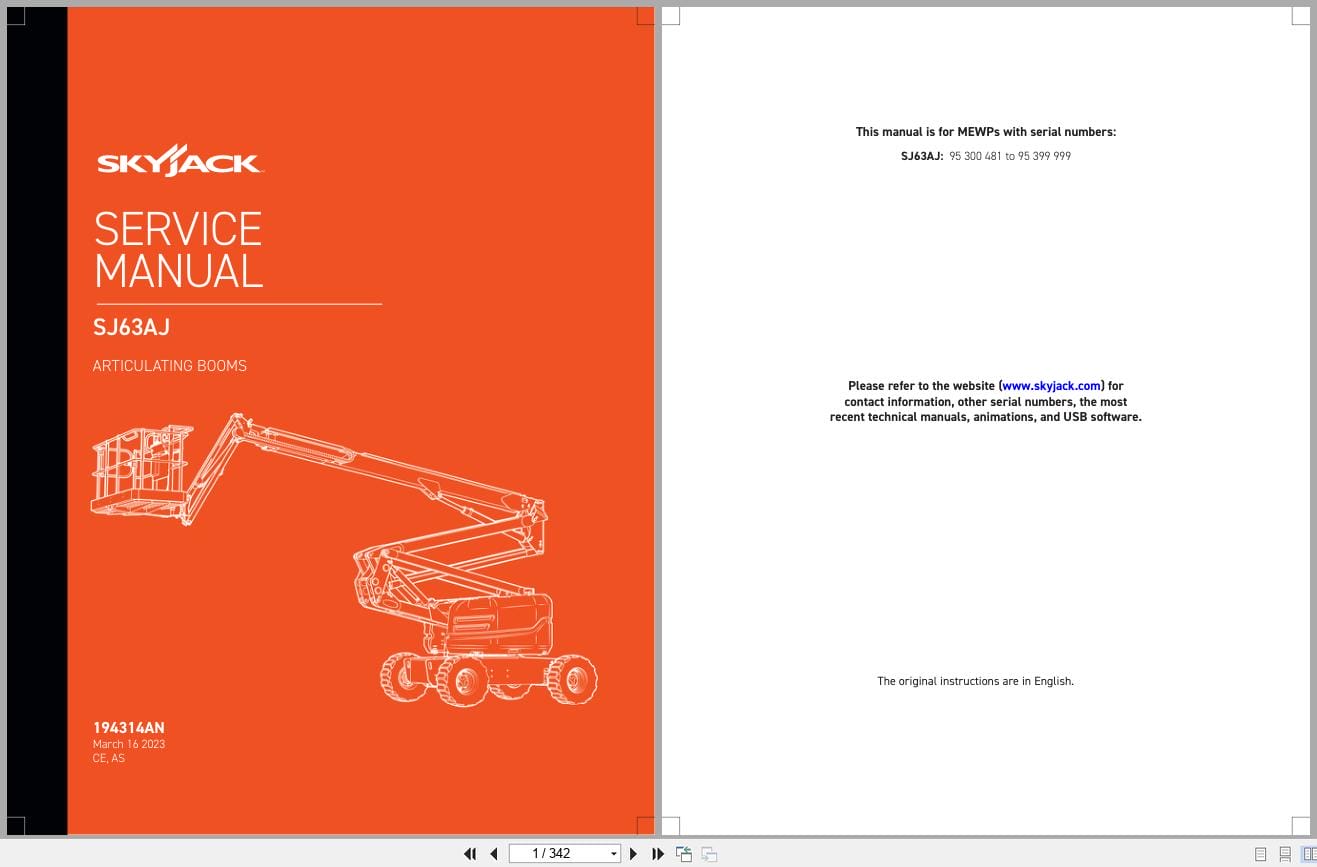Click the vertical scrollbar edge
1317x867 pixels.
[x=1313, y=430]
